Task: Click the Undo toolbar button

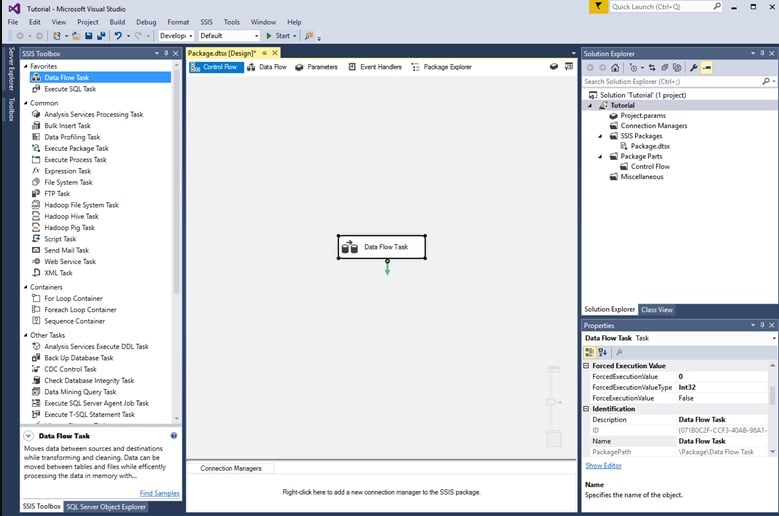Action: 118,36
